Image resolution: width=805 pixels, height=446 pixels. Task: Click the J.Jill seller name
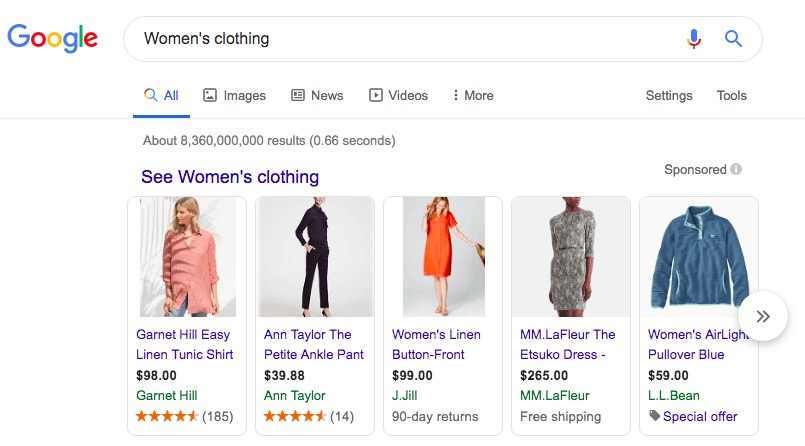405,396
